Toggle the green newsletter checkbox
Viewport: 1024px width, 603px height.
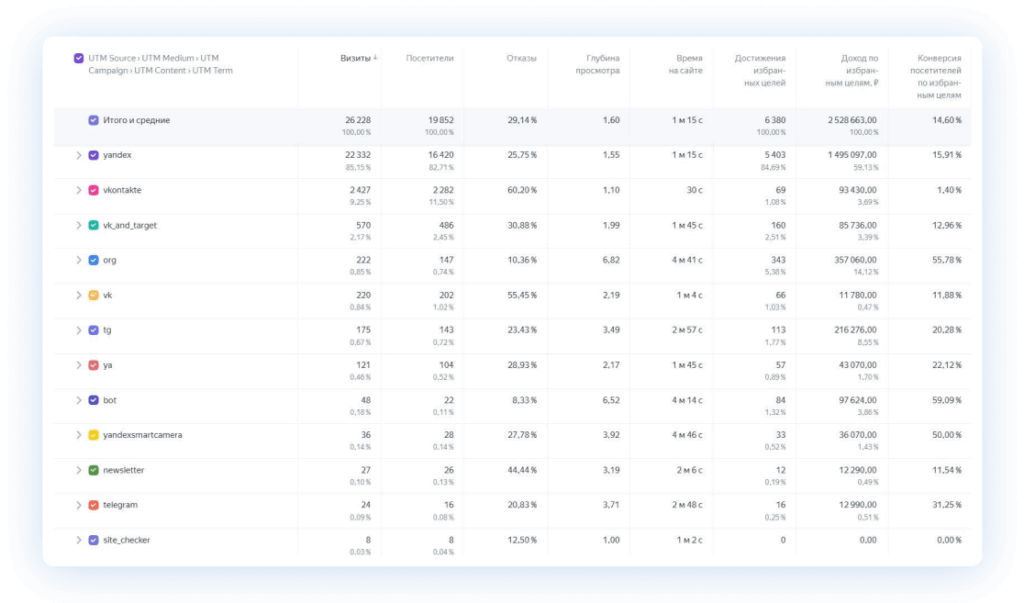tap(93, 470)
